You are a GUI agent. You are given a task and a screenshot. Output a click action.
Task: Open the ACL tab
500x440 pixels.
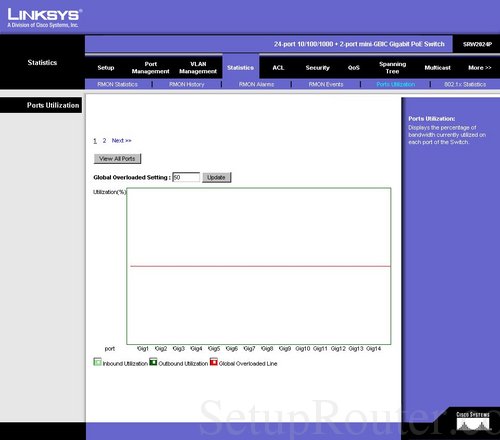click(x=278, y=68)
